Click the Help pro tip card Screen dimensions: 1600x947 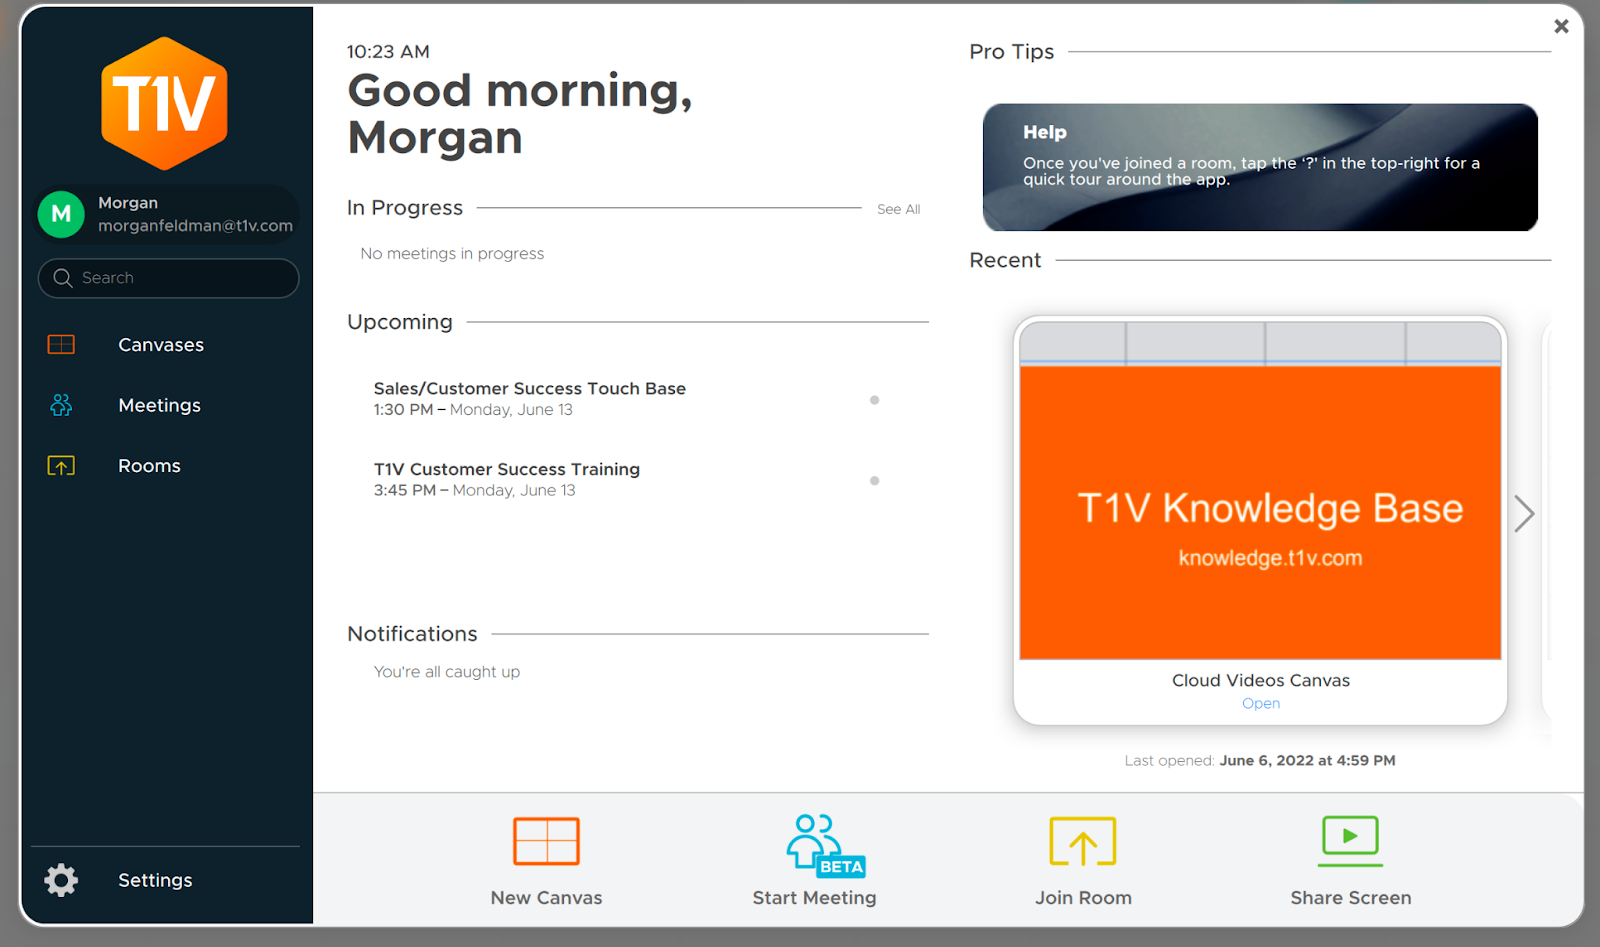(1260, 167)
